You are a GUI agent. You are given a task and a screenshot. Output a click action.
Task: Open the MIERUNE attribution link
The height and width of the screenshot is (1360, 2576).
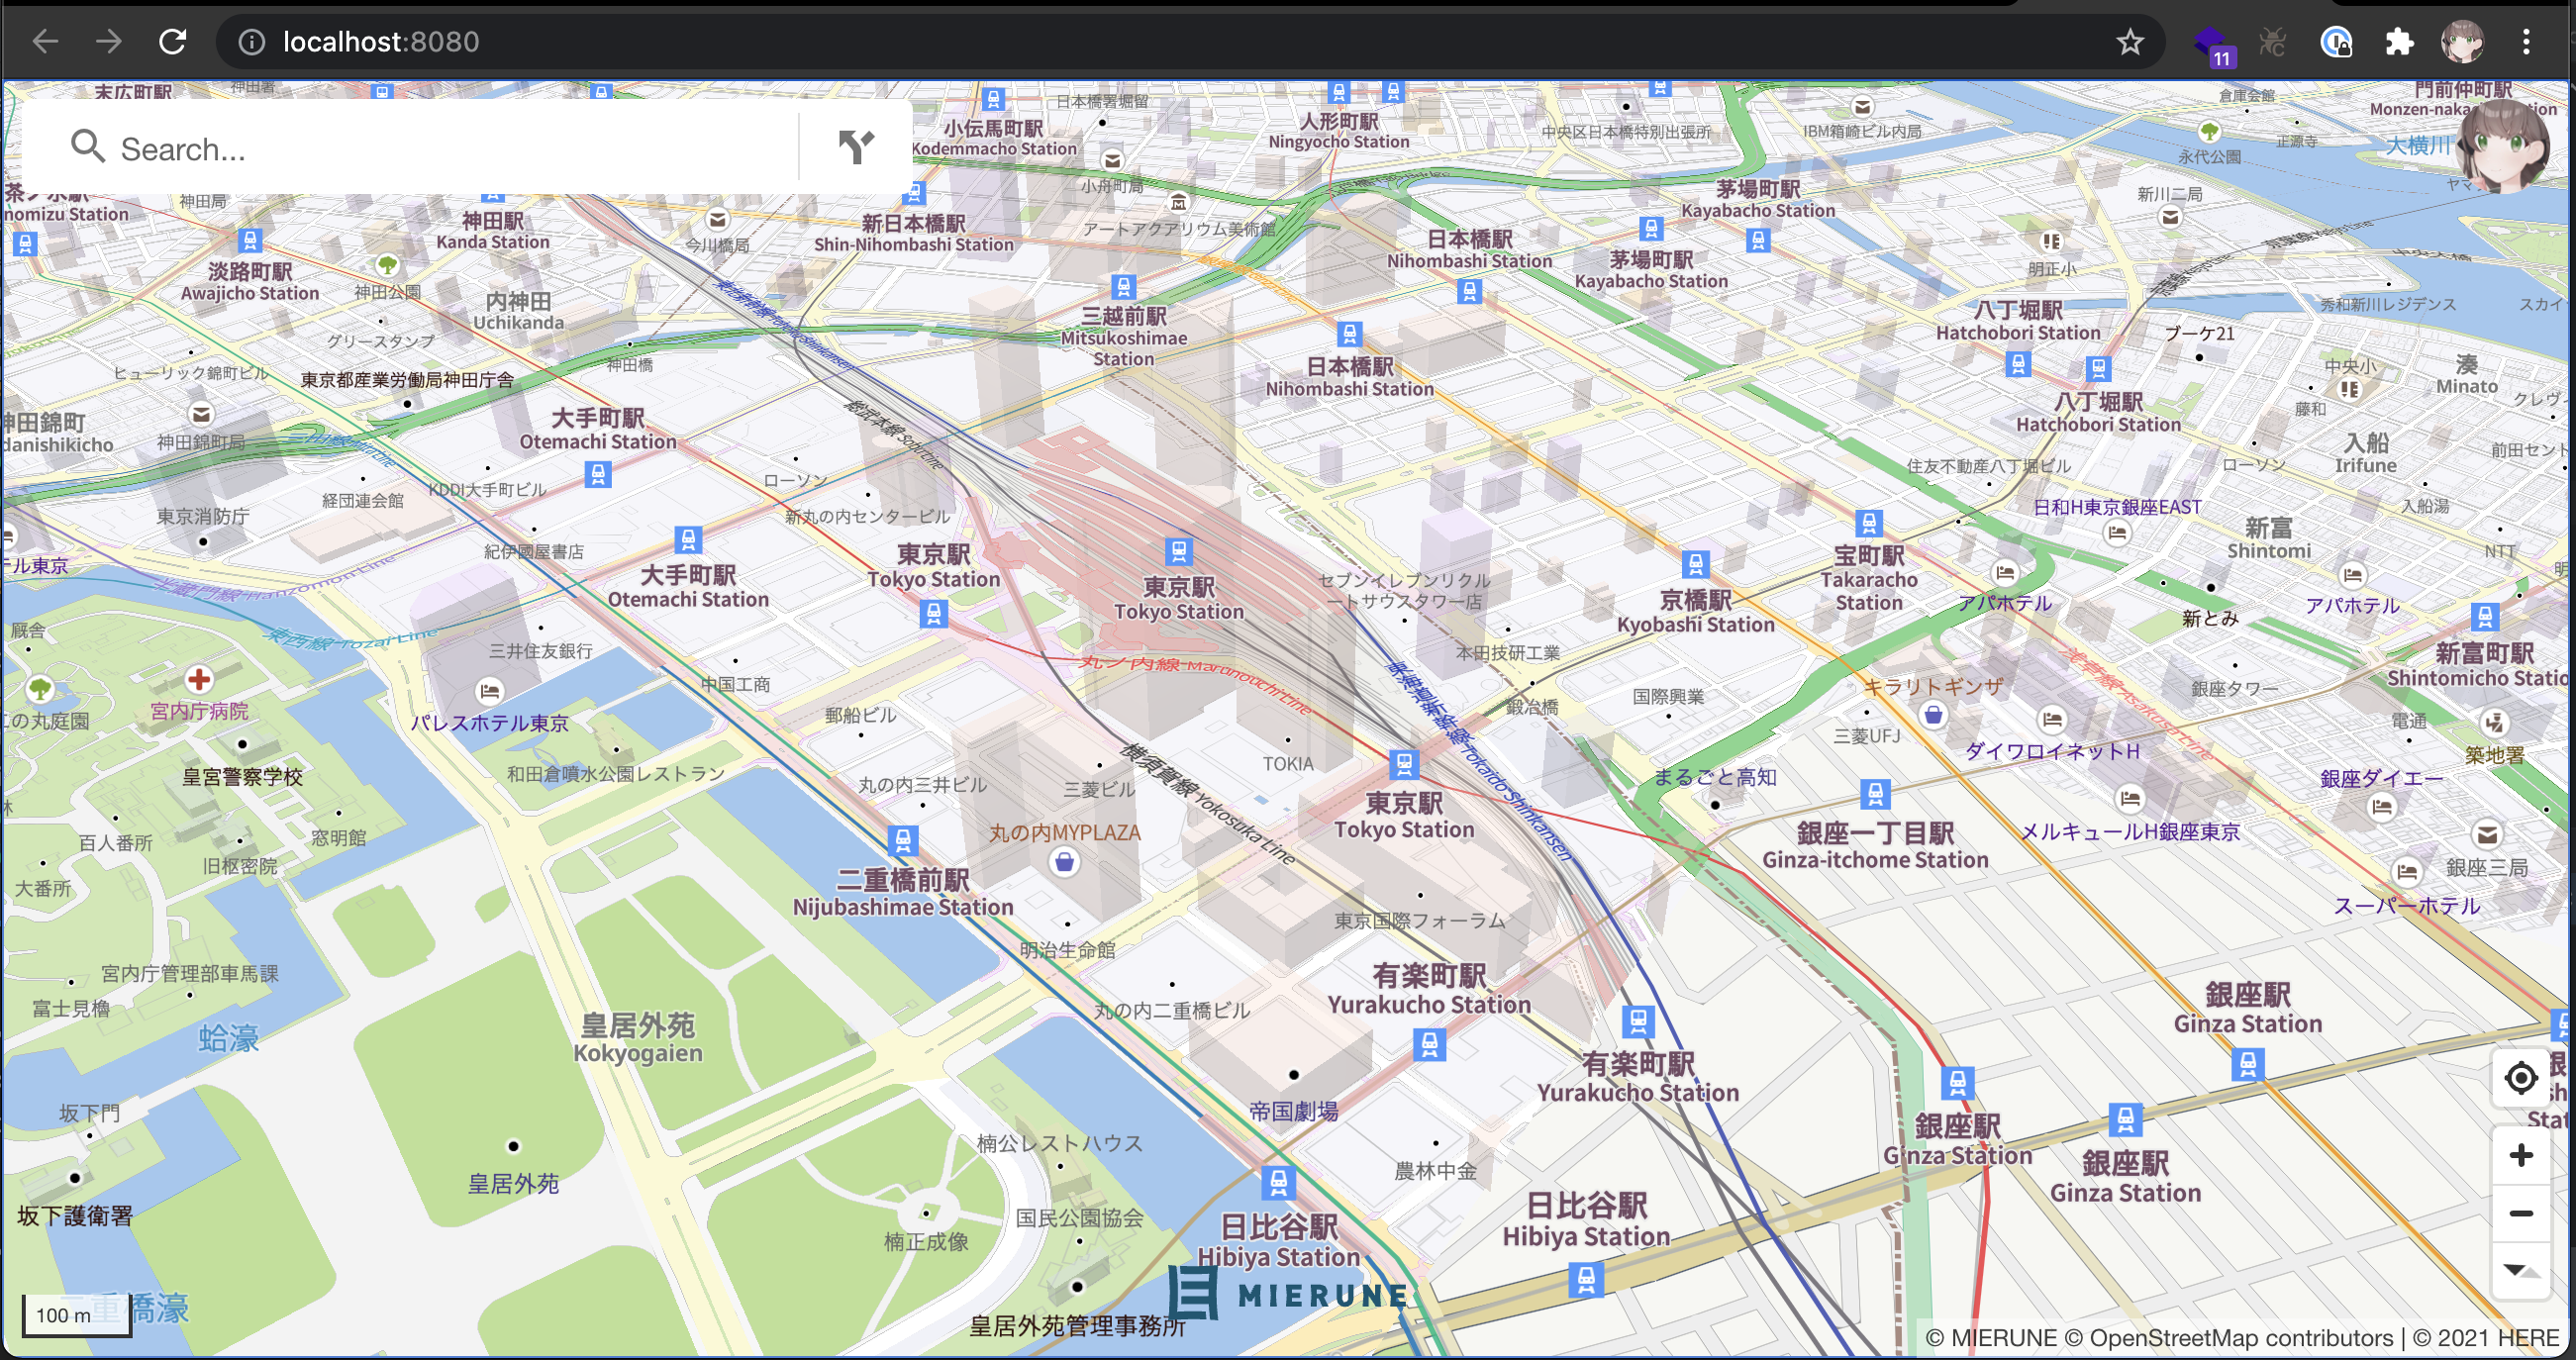[2003, 1337]
